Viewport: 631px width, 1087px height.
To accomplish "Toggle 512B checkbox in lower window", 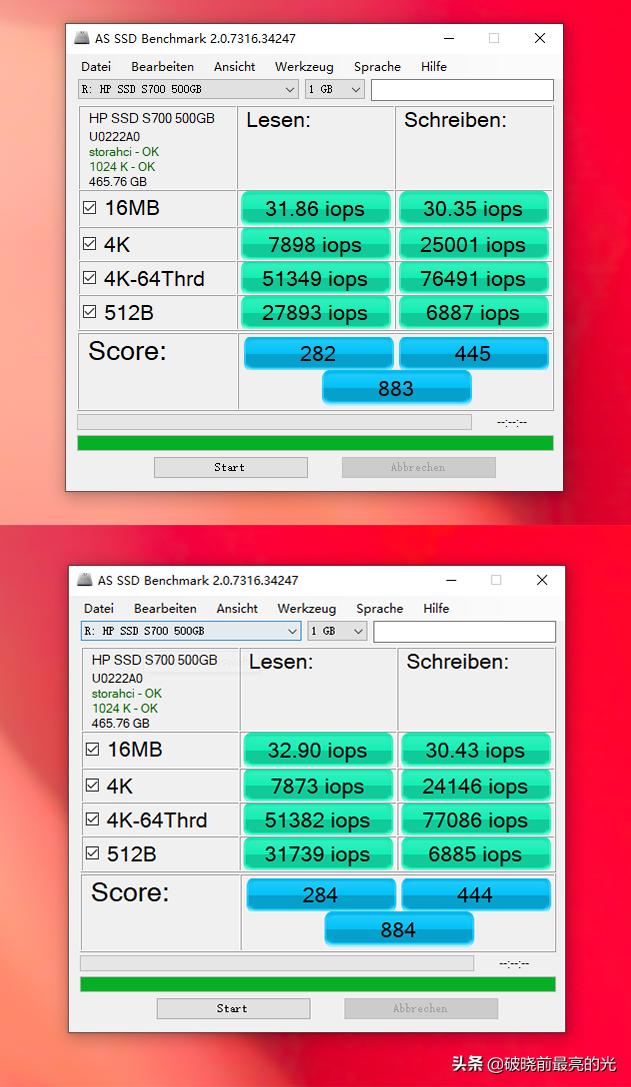I will pyautogui.click(x=92, y=853).
